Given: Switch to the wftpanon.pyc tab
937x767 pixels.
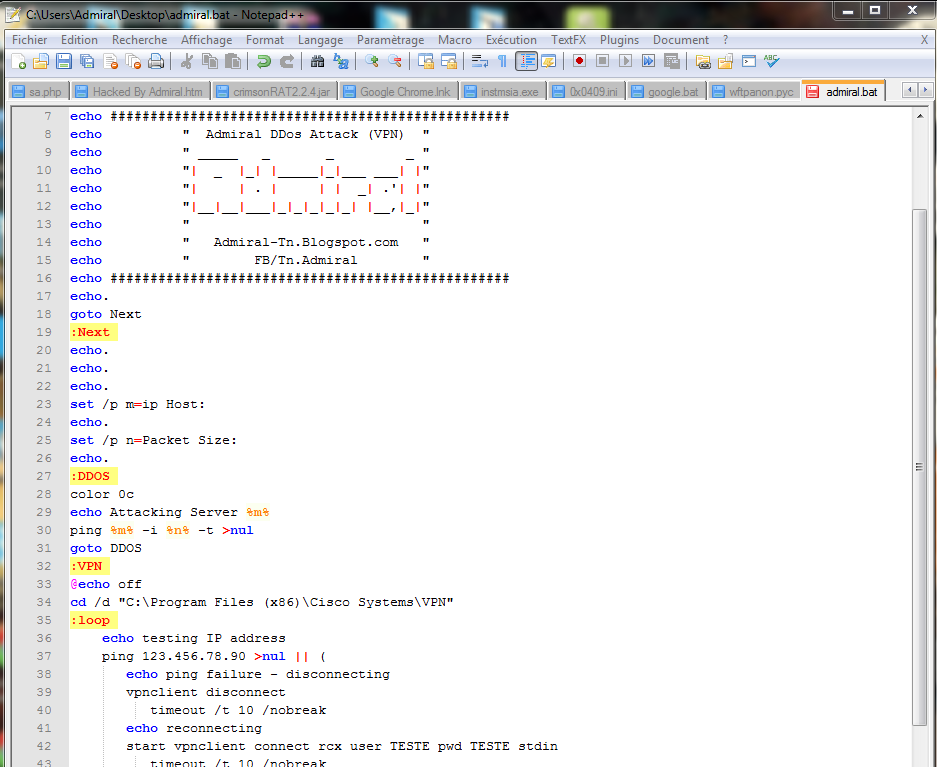Looking at the screenshot, I should 754,91.
